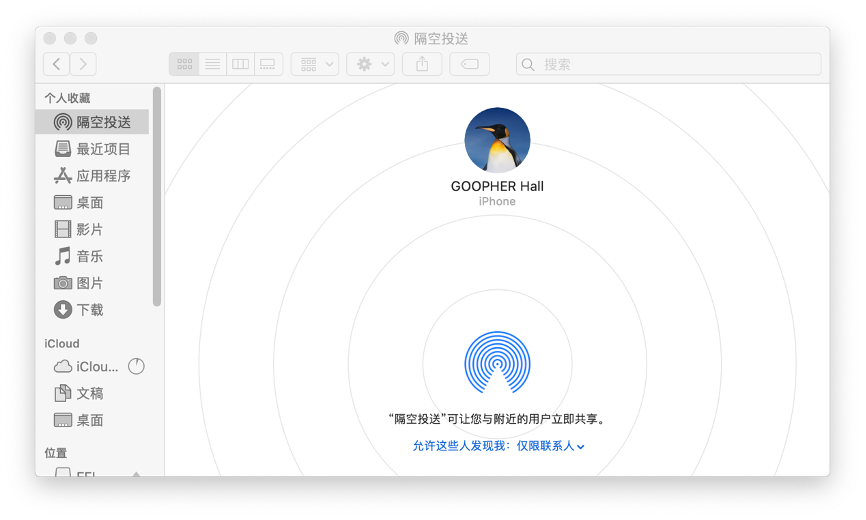Switch to icon view

[184, 64]
